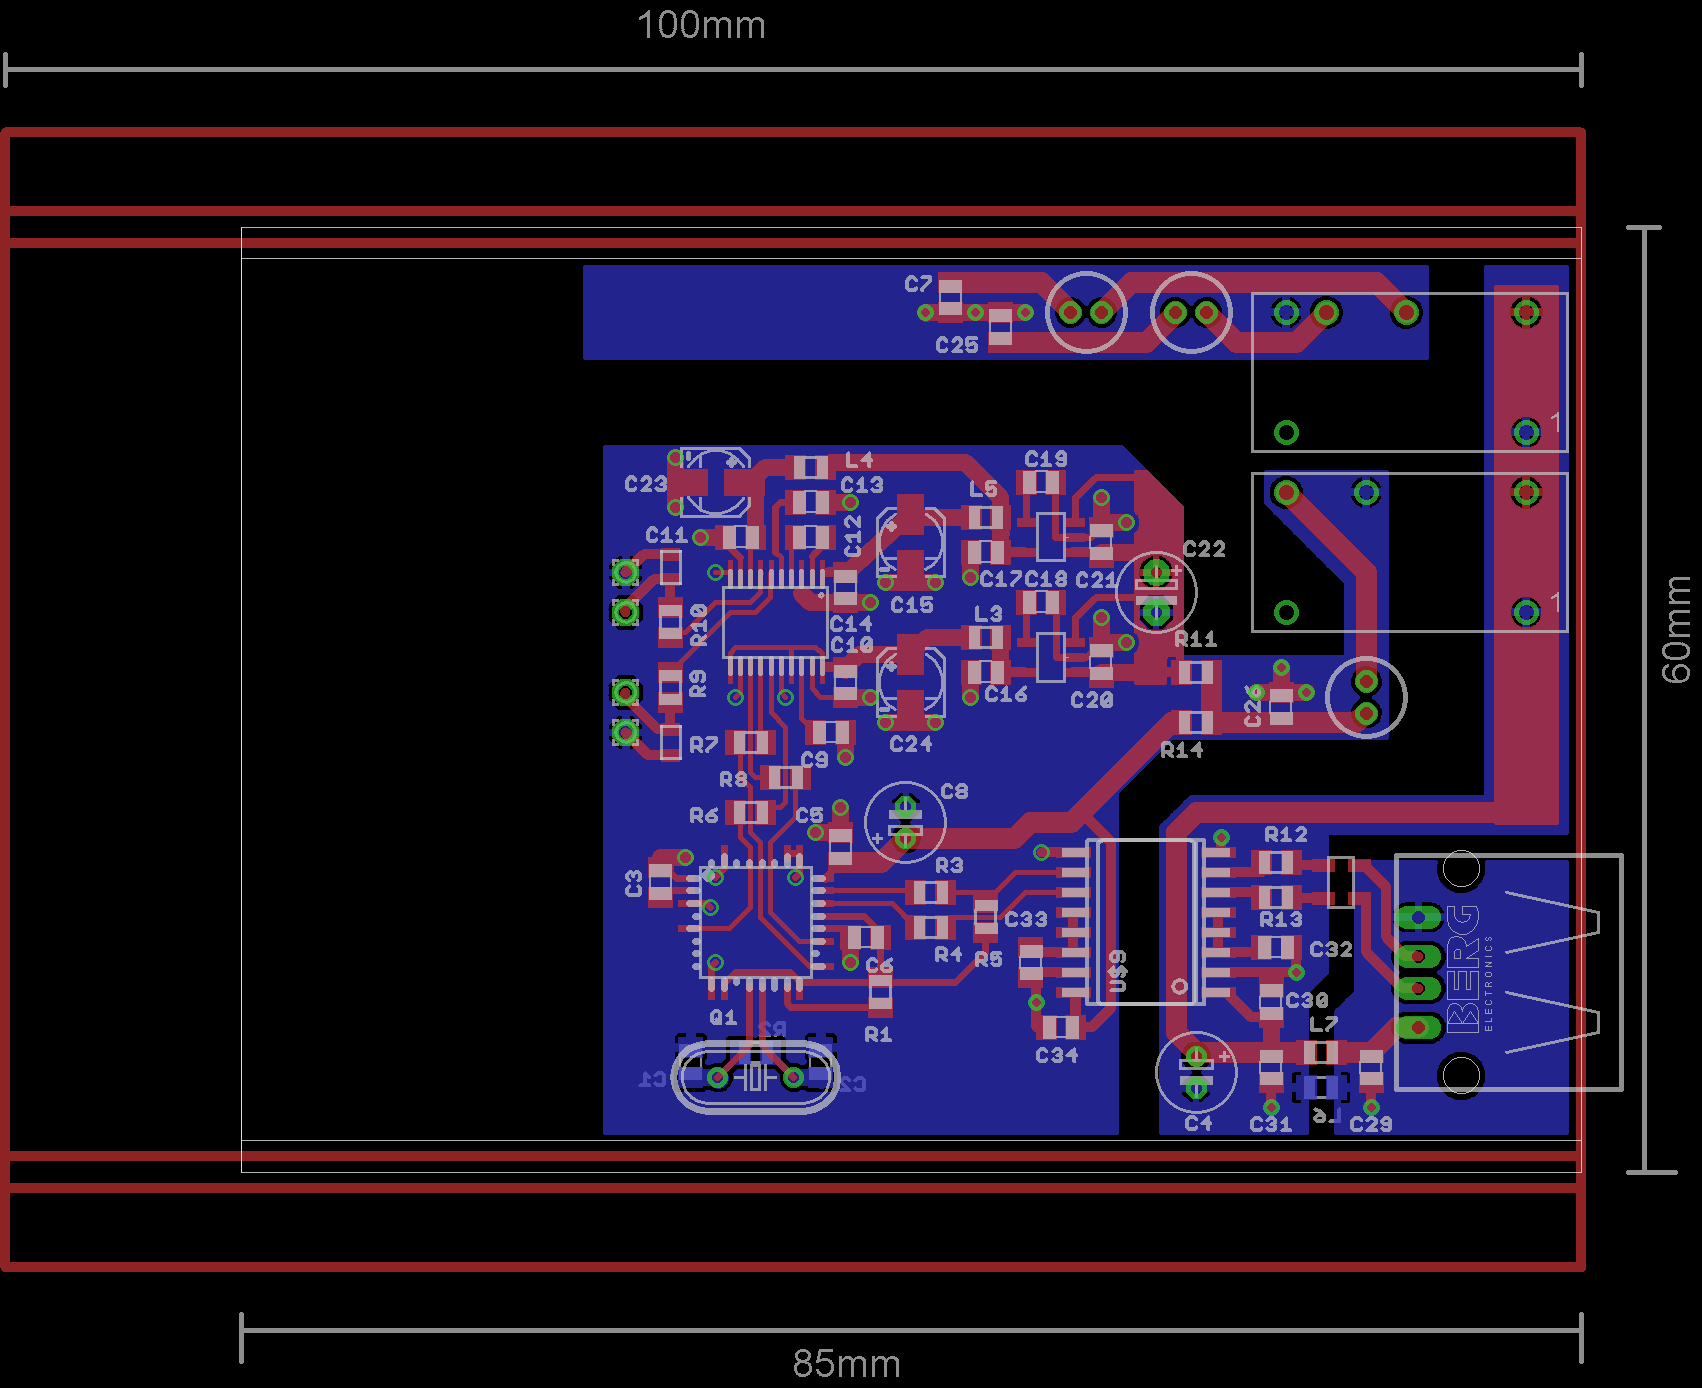Select the C7 capacitor label
Viewport: 1702px width, 1388px height.
point(918,284)
